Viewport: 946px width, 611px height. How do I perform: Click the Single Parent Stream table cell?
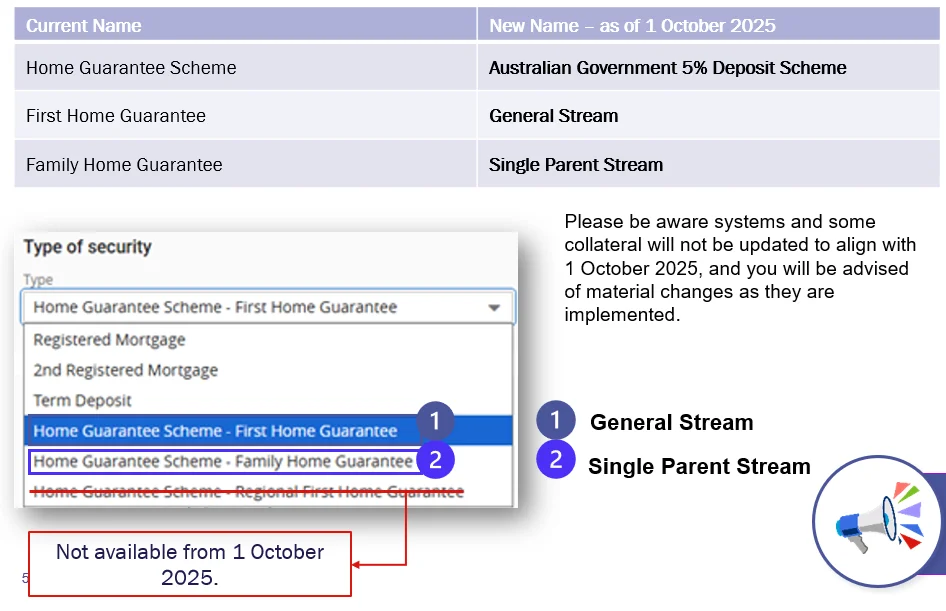(x=708, y=165)
